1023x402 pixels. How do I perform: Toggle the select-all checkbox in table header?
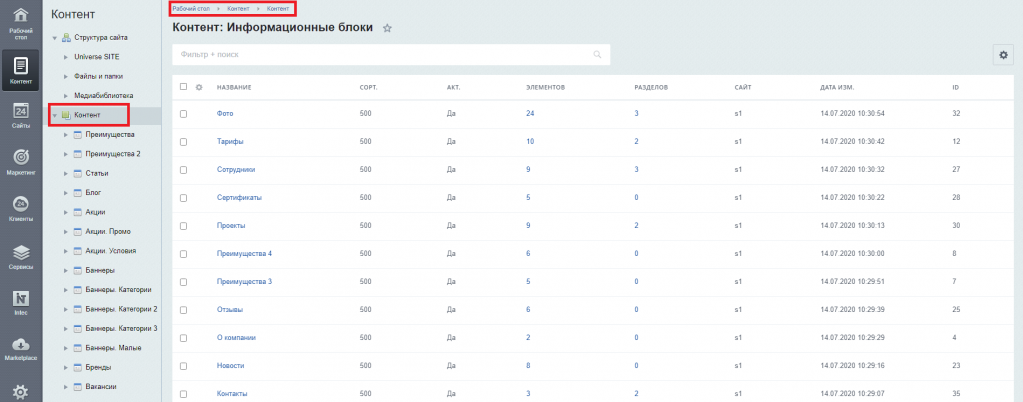click(183, 87)
